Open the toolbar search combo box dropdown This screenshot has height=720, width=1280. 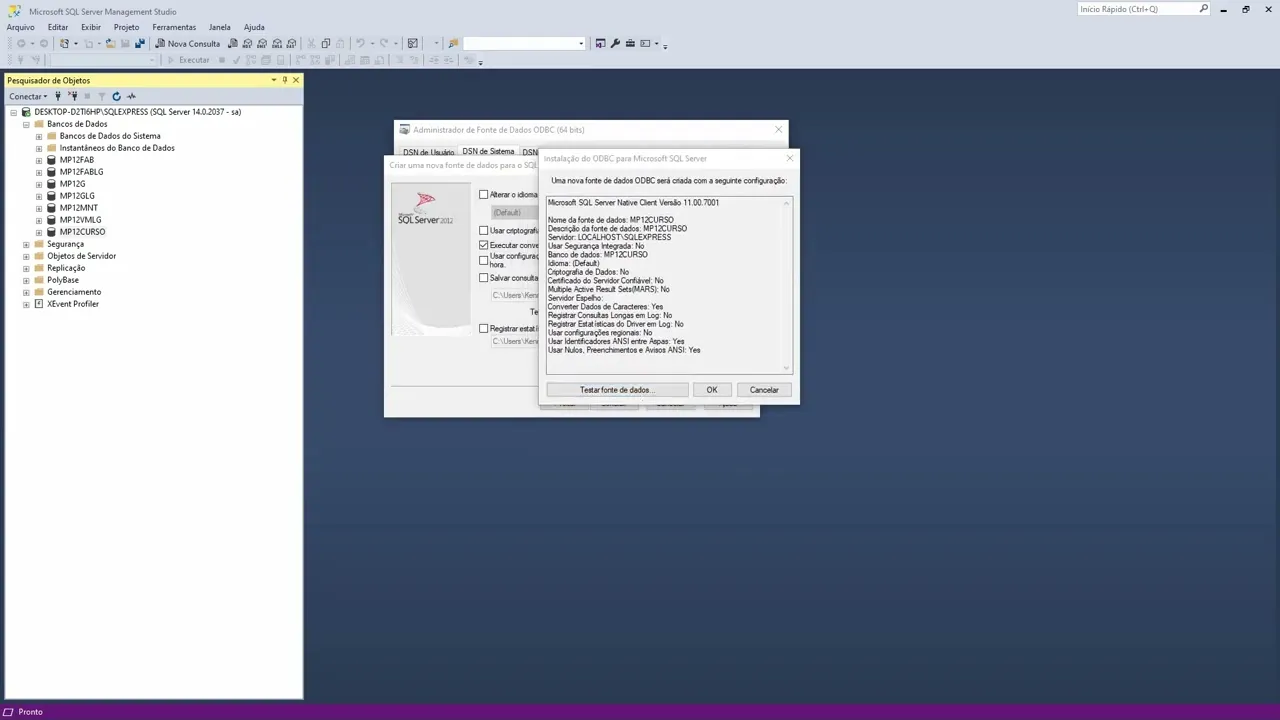pyautogui.click(x=581, y=43)
